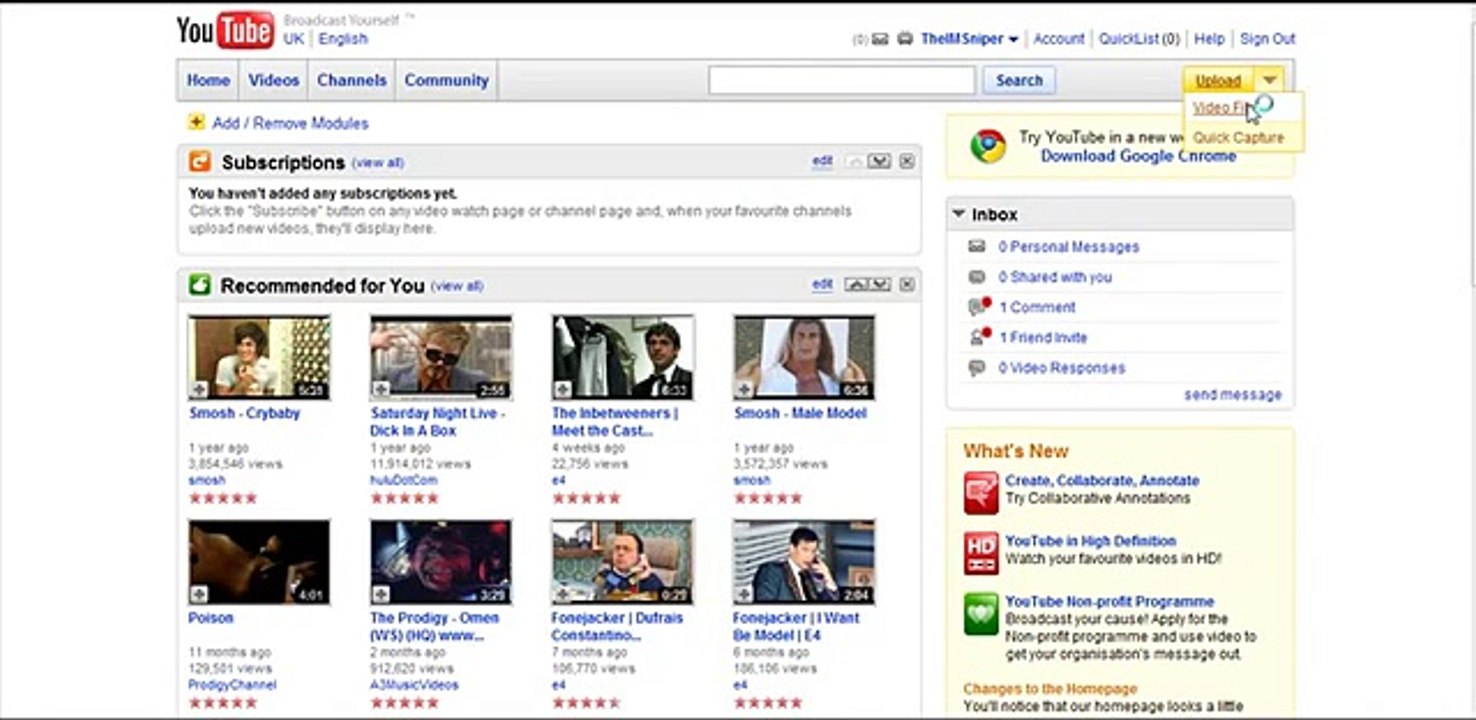Click the envelope icon beside Personal Messages
The height and width of the screenshot is (720, 1476).
(976, 246)
